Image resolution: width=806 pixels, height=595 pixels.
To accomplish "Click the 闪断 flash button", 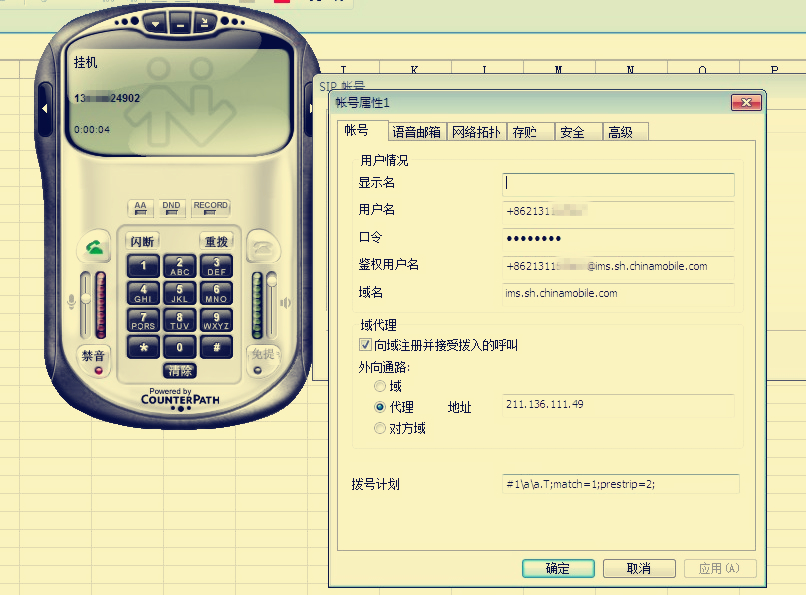I will pyautogui.click(x=142, y=241).
